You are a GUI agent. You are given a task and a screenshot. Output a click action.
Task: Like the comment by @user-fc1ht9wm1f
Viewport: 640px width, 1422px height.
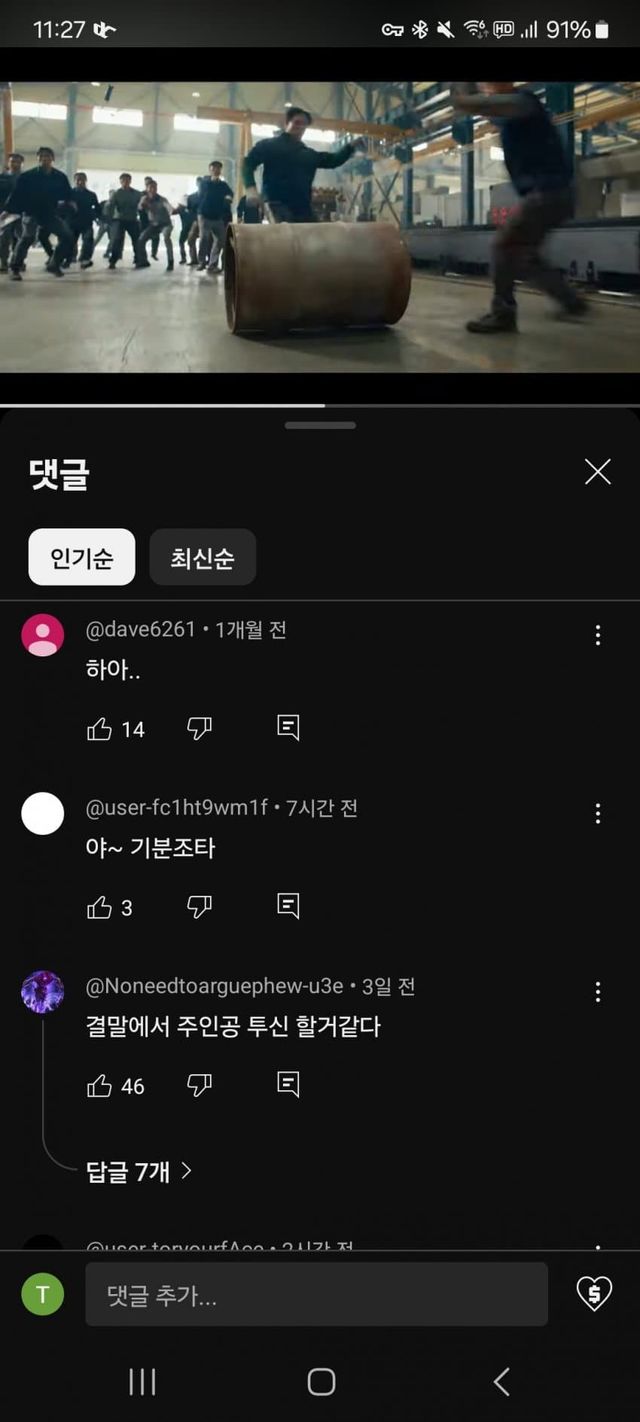100,907
